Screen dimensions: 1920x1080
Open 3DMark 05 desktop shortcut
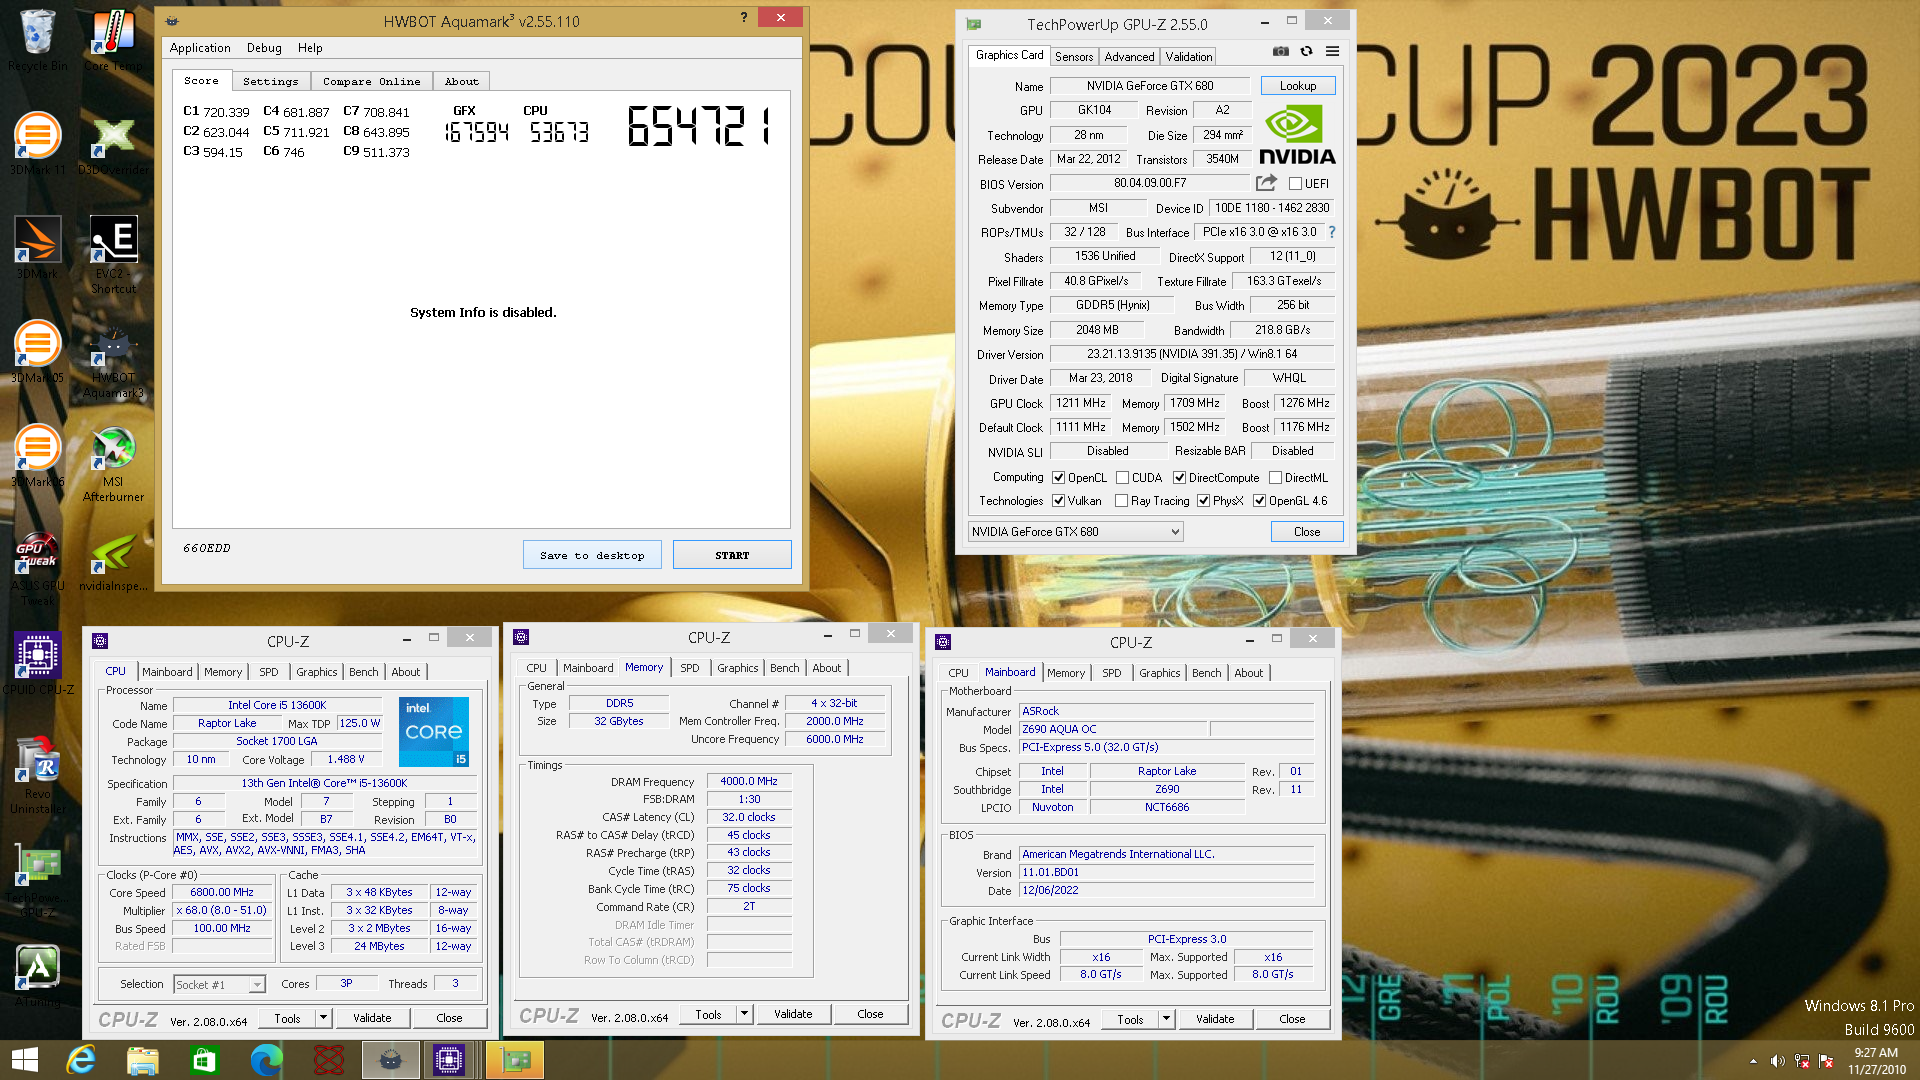point(37,352)
